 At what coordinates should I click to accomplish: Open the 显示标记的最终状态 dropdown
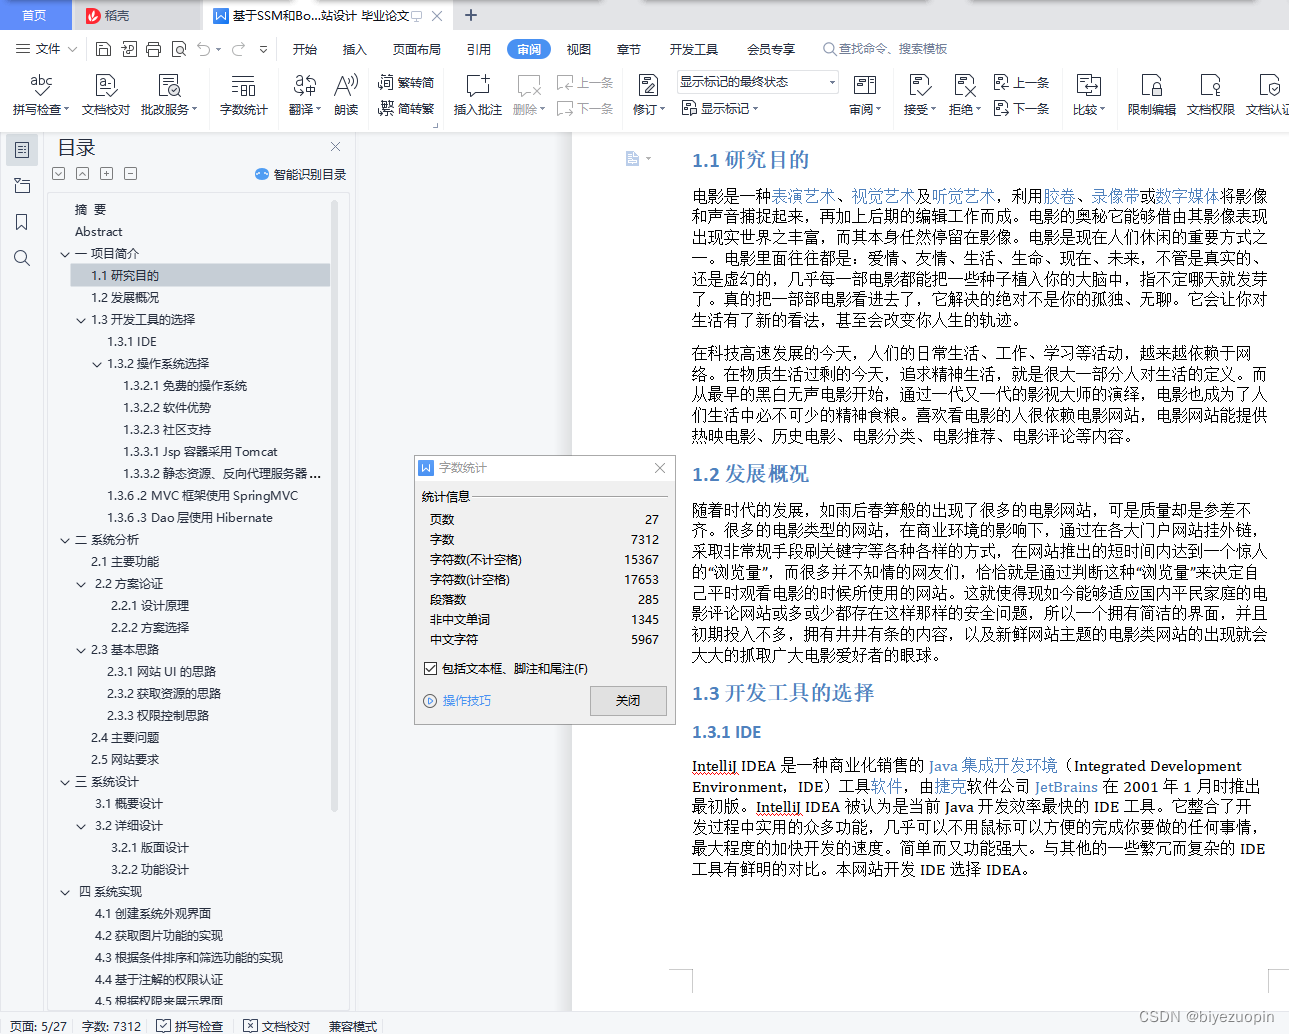[x=830, y=81]
